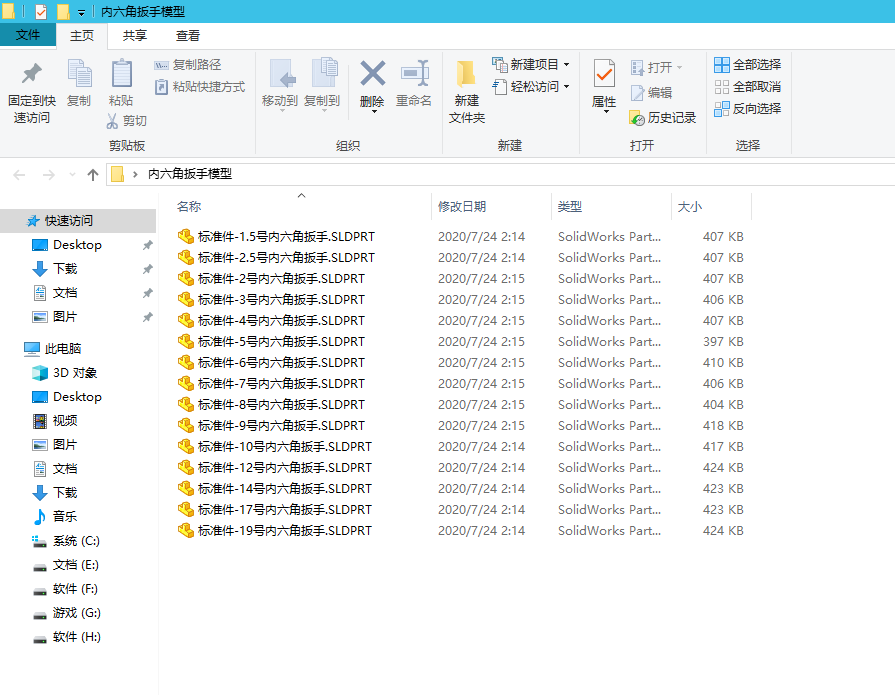Open the 文件 file tab
Viewport: 895px width, 695px height.
coord(28,35)
